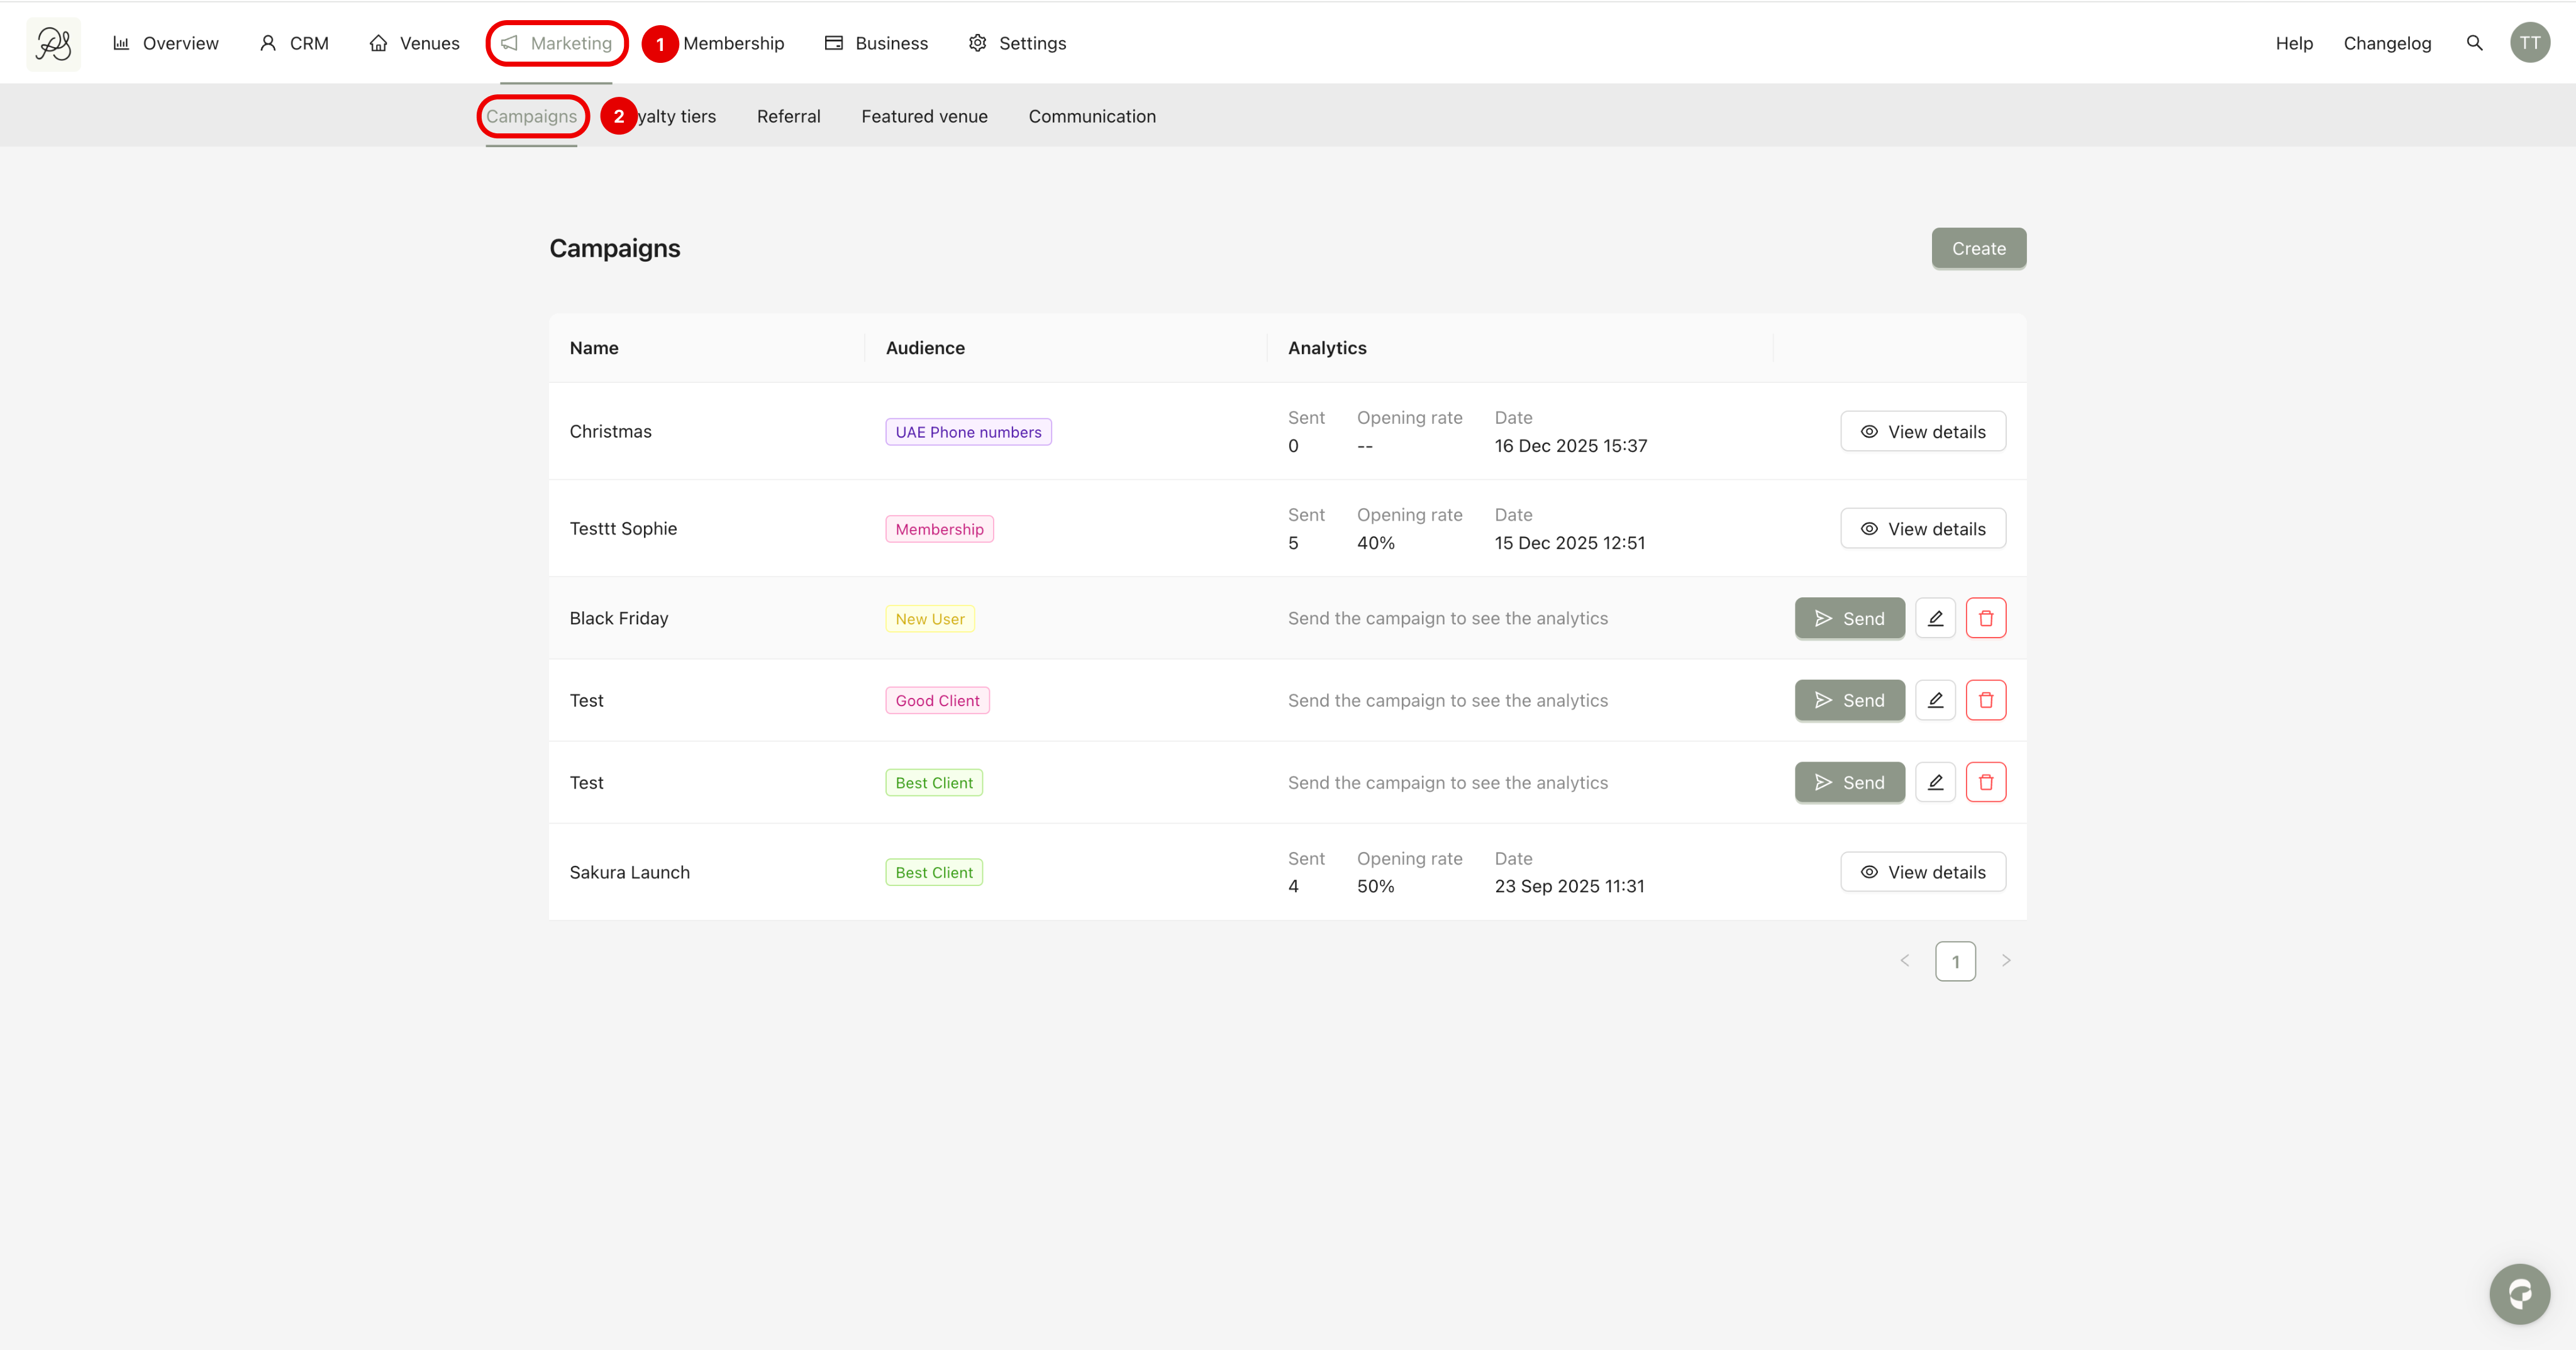The width and height of the screenshot is (2576, 1350).
Task: Switch to the Referral tab
Action: pyautogui.click(x=788, y=116)
